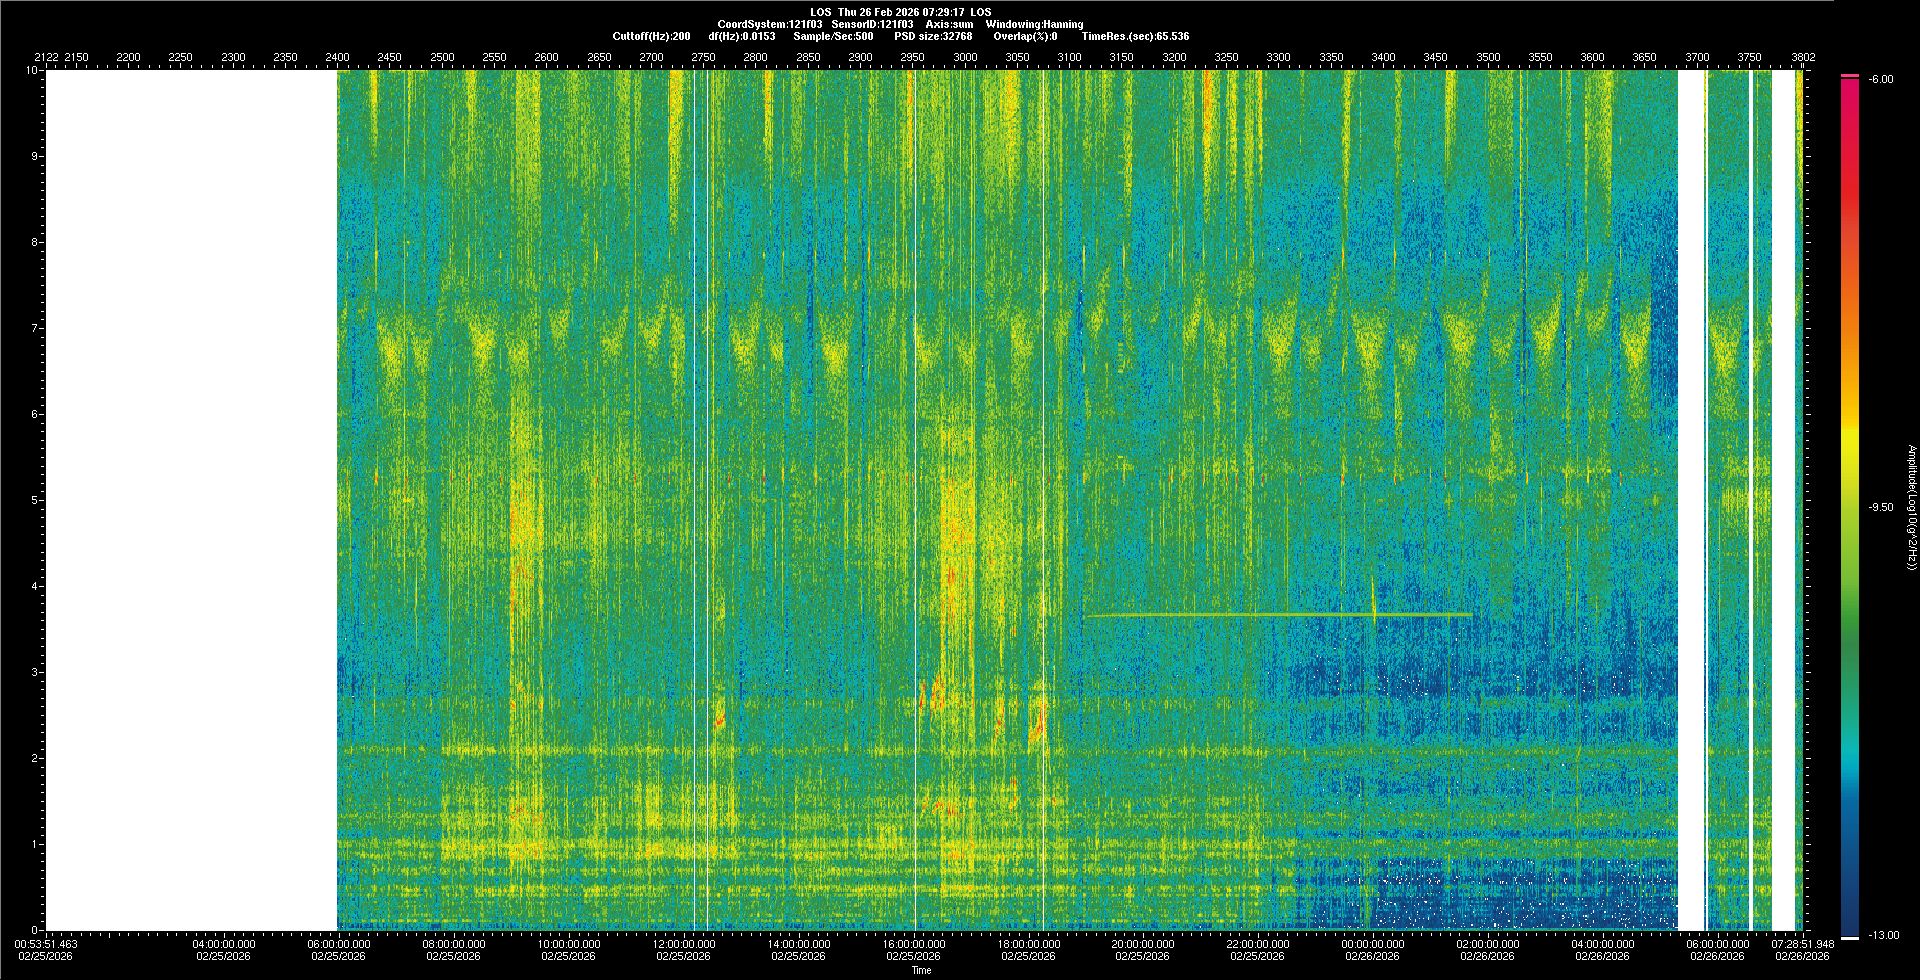Image resolution: width=1920 pixels, height=980 pixels.
Task: Click the 2400 tick on top axis
Action: (337, 58)
